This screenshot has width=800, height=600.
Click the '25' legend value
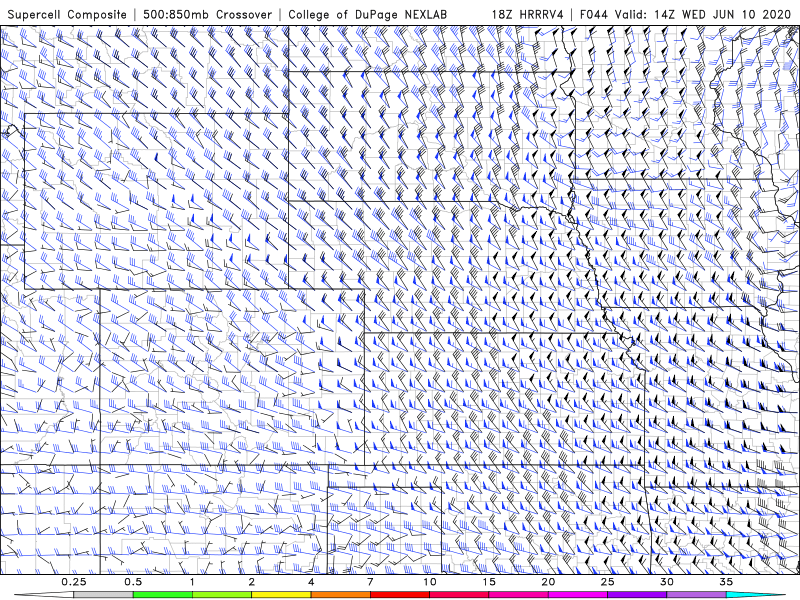(x=608, y=582)
